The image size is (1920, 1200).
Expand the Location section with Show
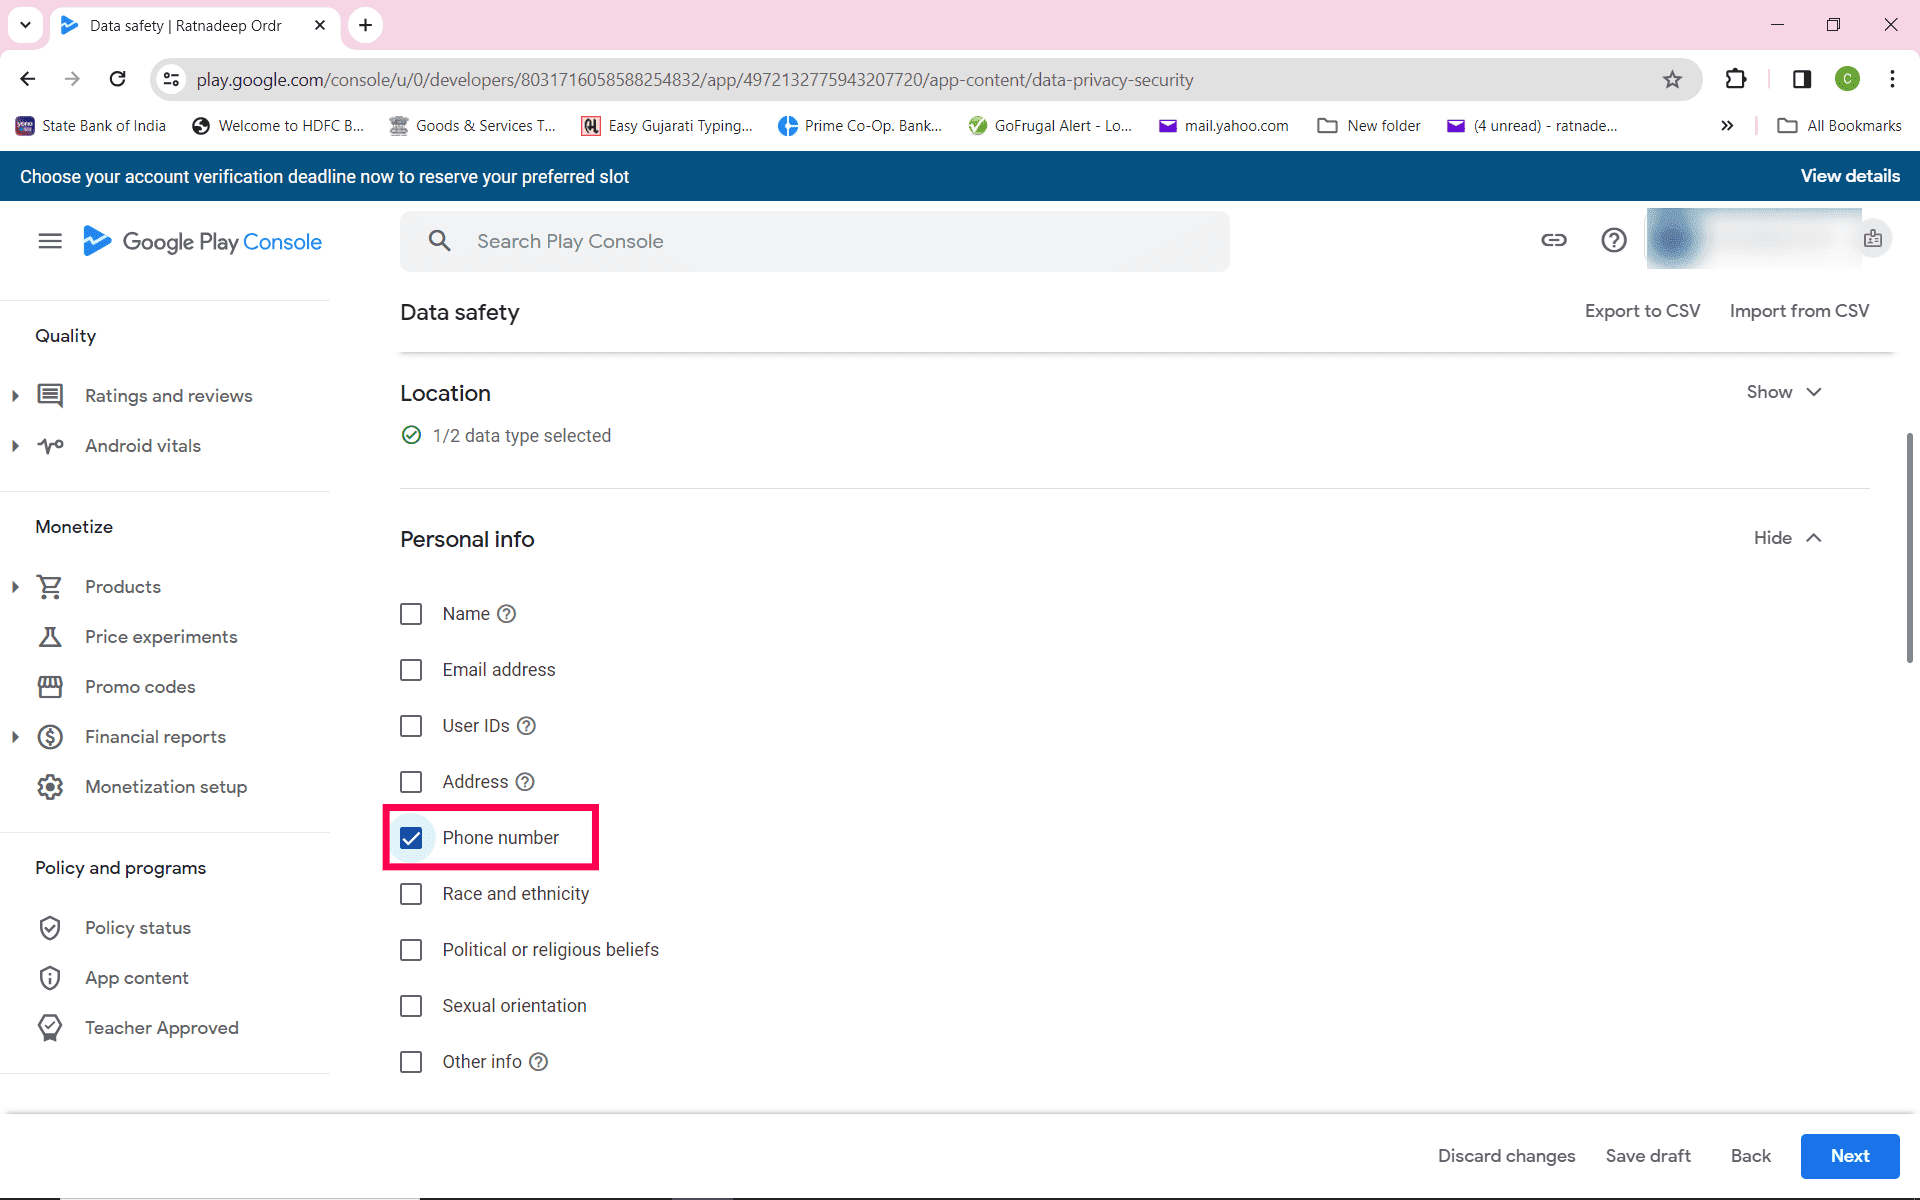tap(1784, 392)
